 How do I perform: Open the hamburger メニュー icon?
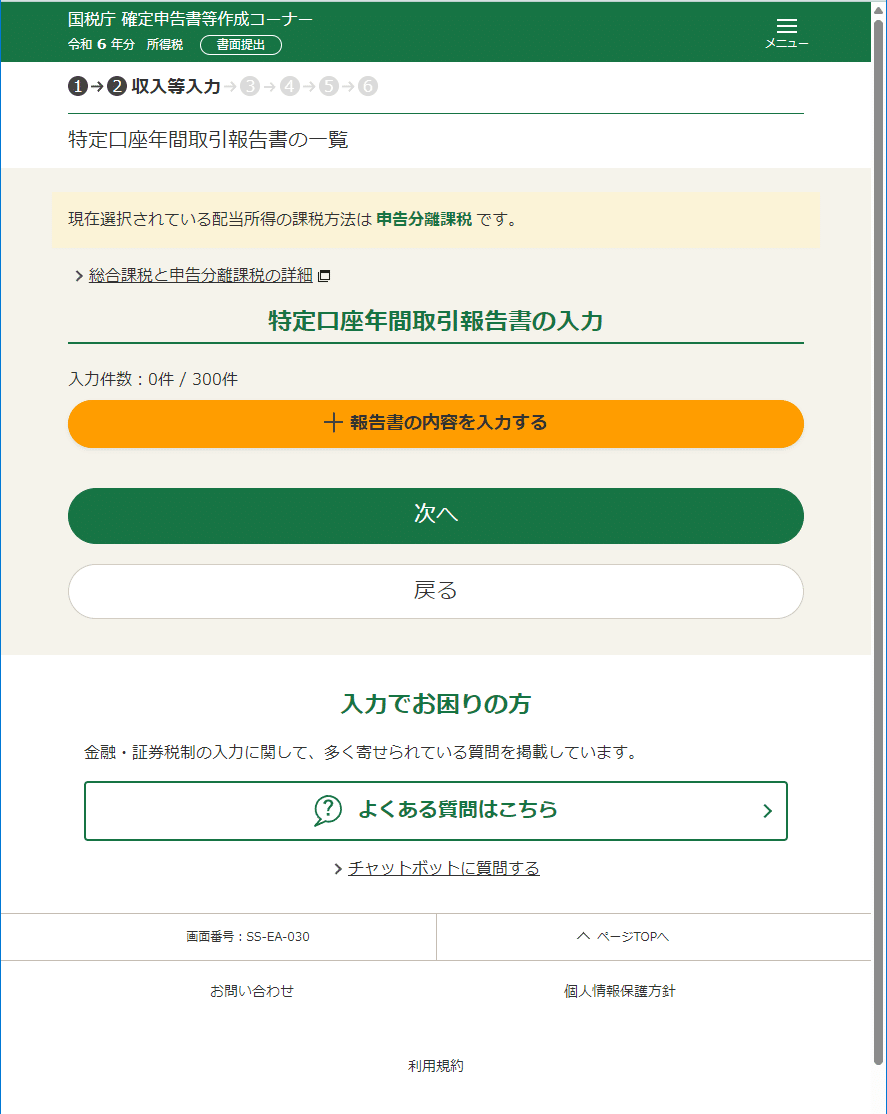[787, 26]
